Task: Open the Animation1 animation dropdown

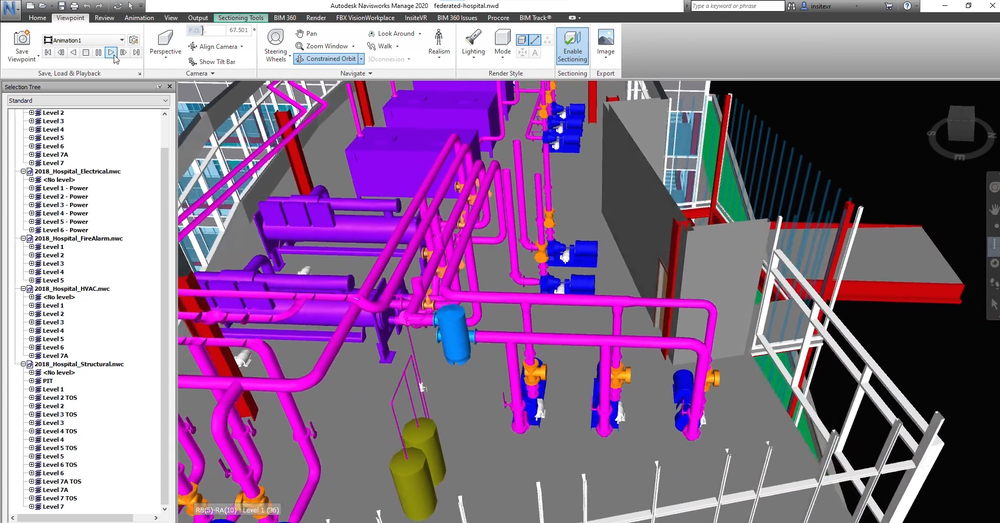Action: click(x=121, y=40)
